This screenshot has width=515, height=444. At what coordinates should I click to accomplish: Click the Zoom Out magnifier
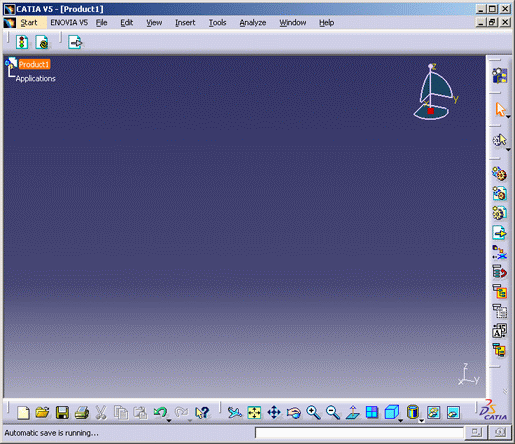333,413
